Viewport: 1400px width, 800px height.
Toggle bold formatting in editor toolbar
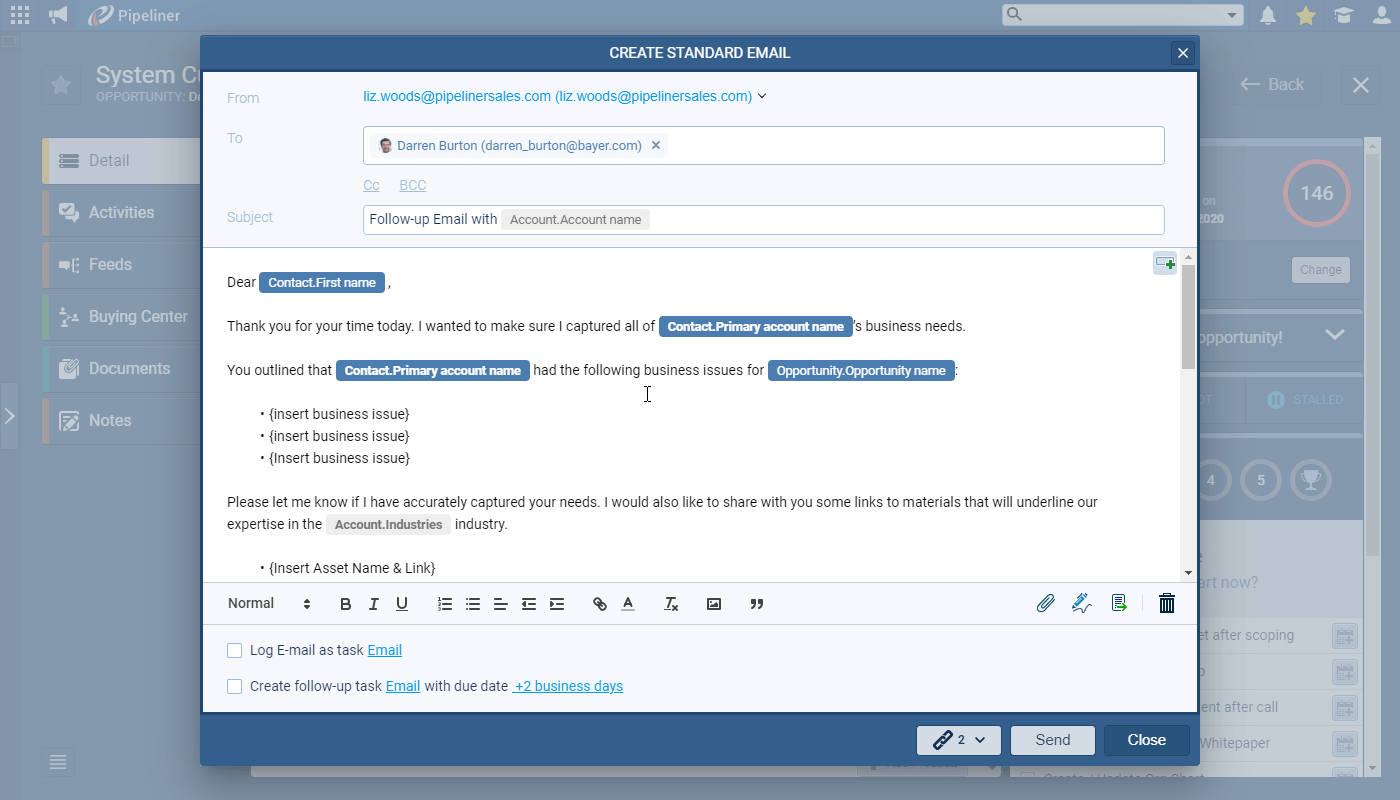pyautogui.click(x=346, y=604)
